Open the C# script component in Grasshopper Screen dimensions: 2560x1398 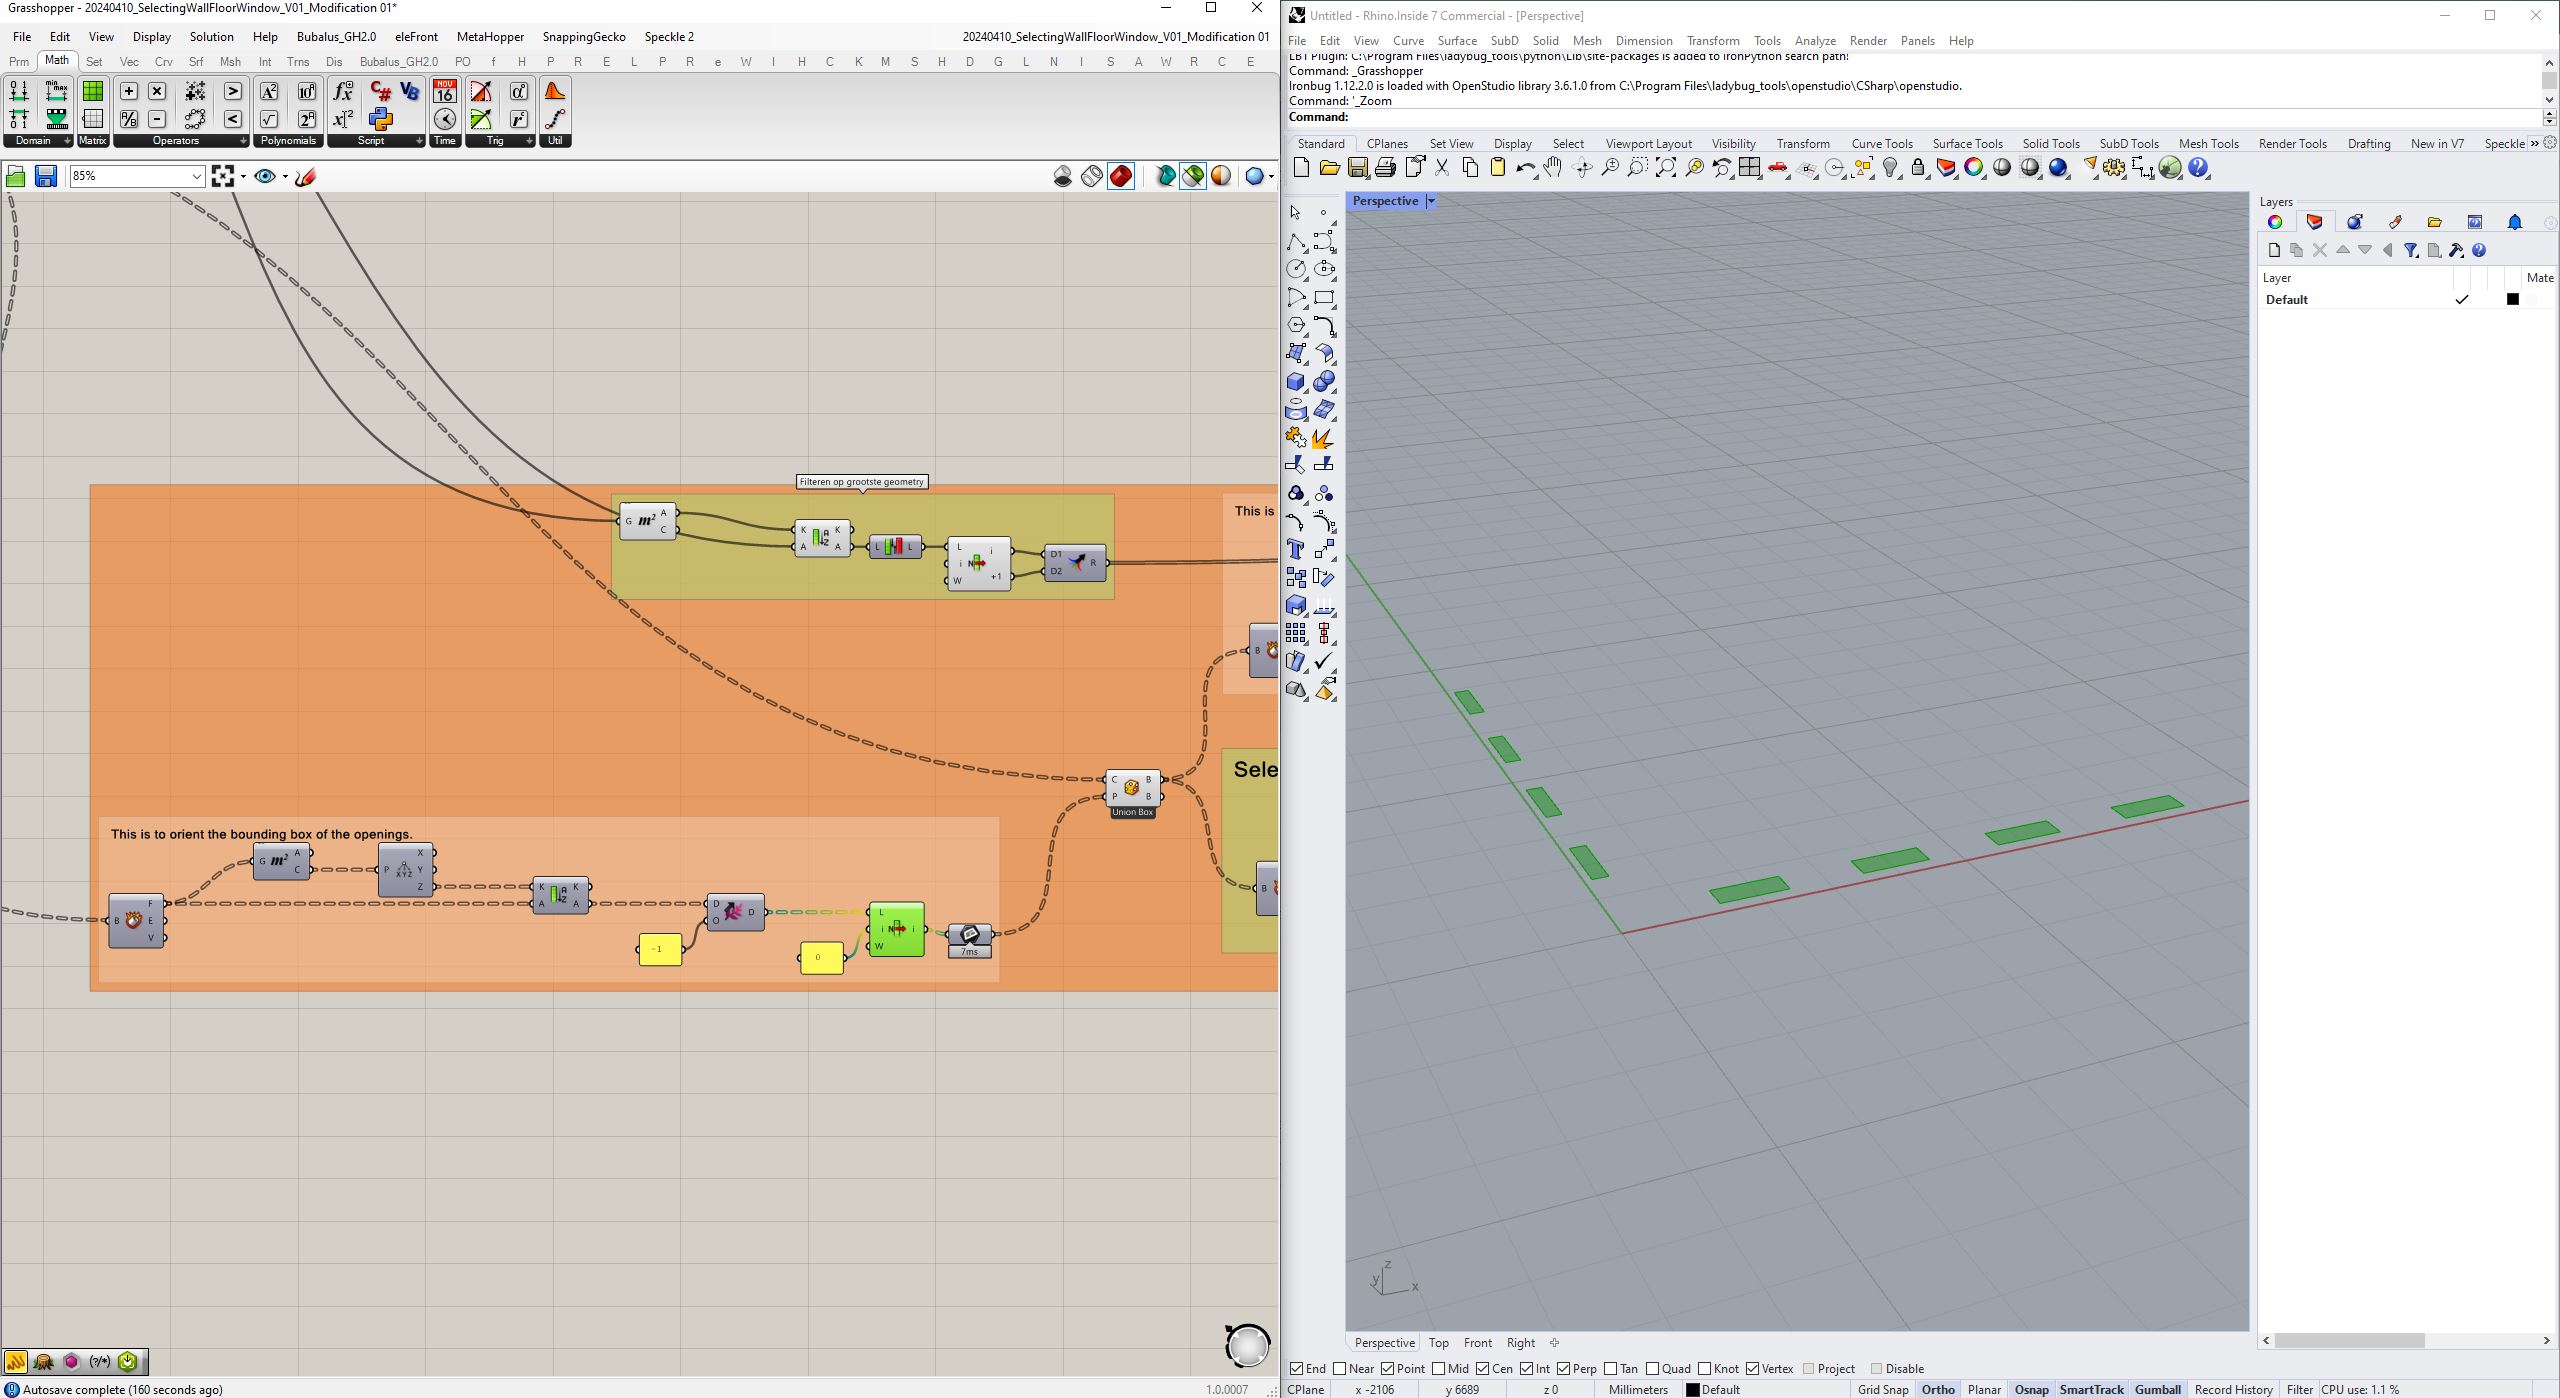click(x=380, y=91)
